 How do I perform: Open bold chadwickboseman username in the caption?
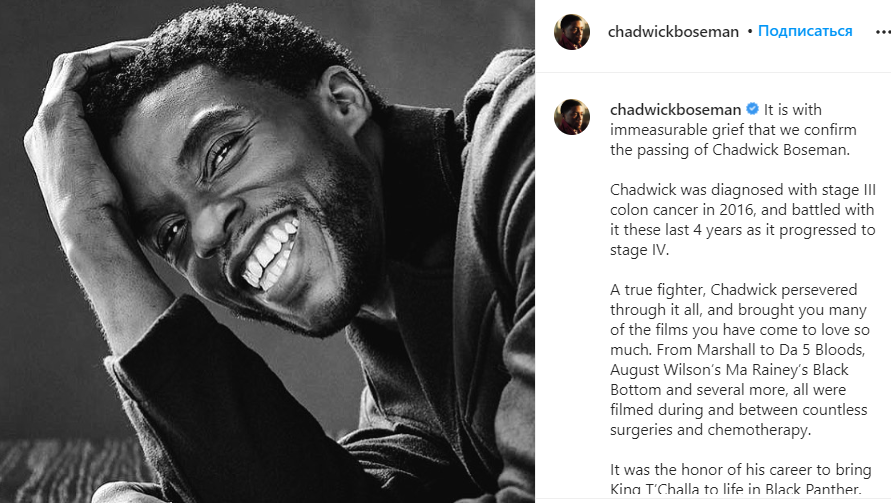(675, 109)
